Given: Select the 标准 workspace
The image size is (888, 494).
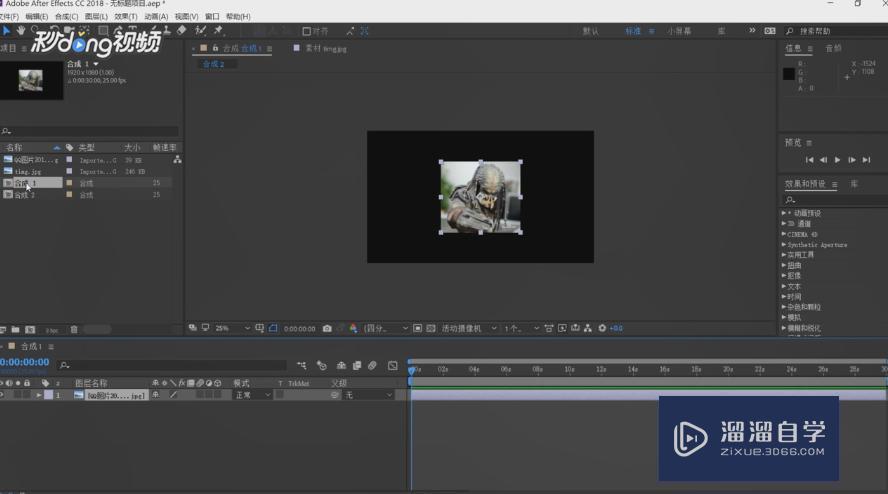Looking at the screenshot, I should [x=635, y=31].
